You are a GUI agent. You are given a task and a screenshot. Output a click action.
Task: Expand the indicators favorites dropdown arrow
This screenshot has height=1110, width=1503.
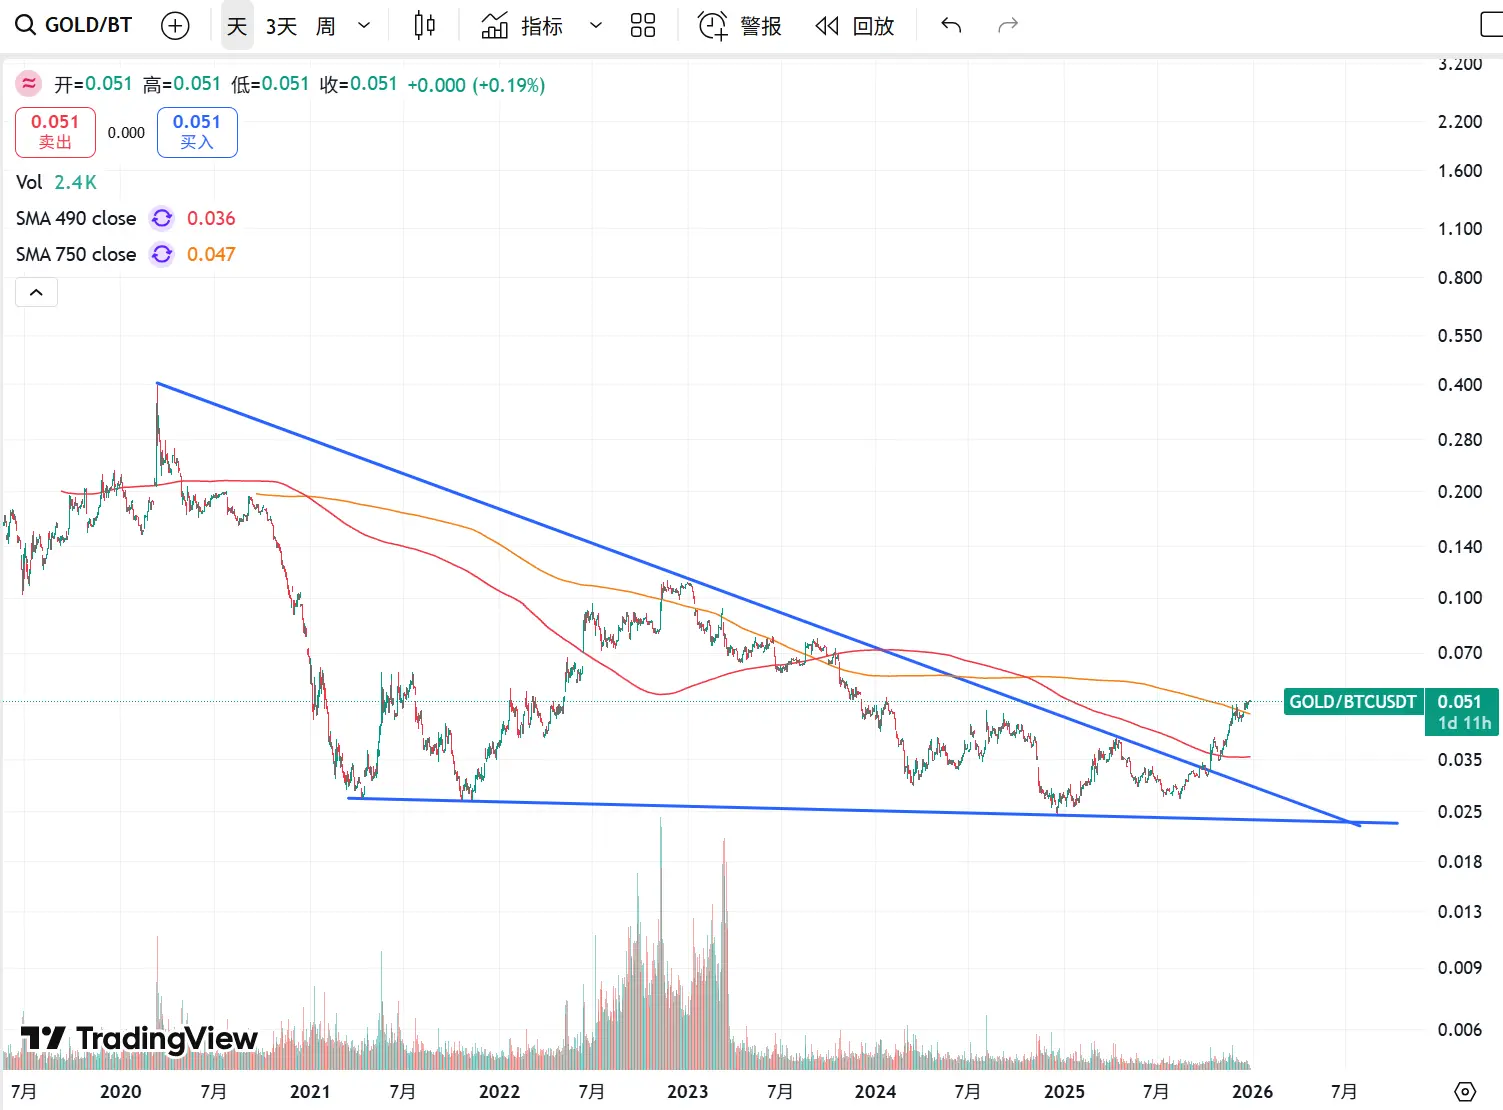tap(596, 26)
